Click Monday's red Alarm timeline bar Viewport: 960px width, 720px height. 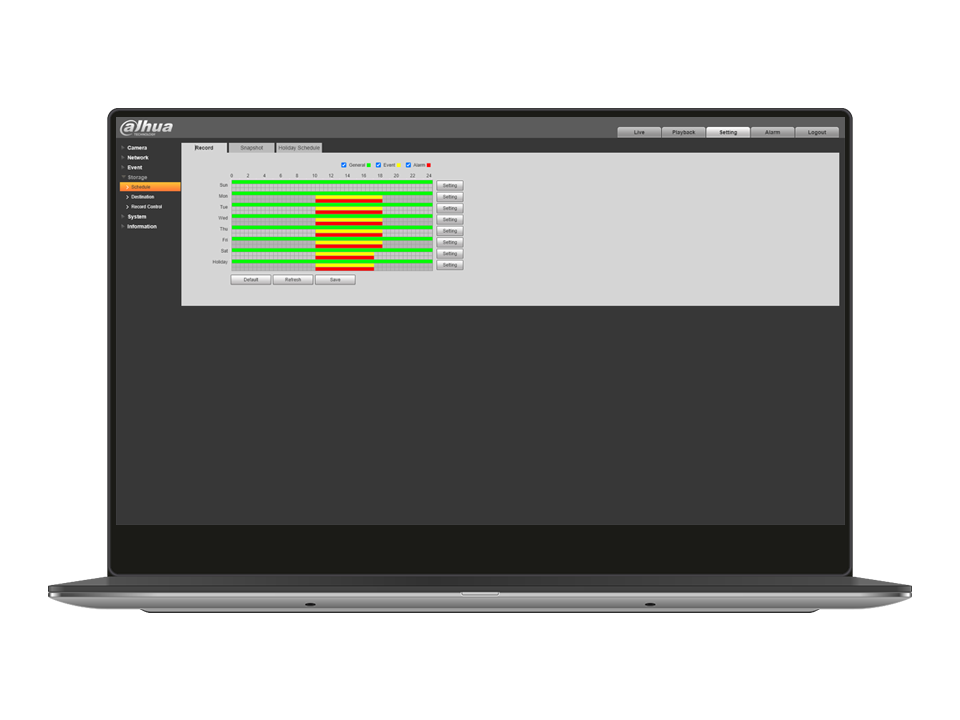tap(349, 201)
